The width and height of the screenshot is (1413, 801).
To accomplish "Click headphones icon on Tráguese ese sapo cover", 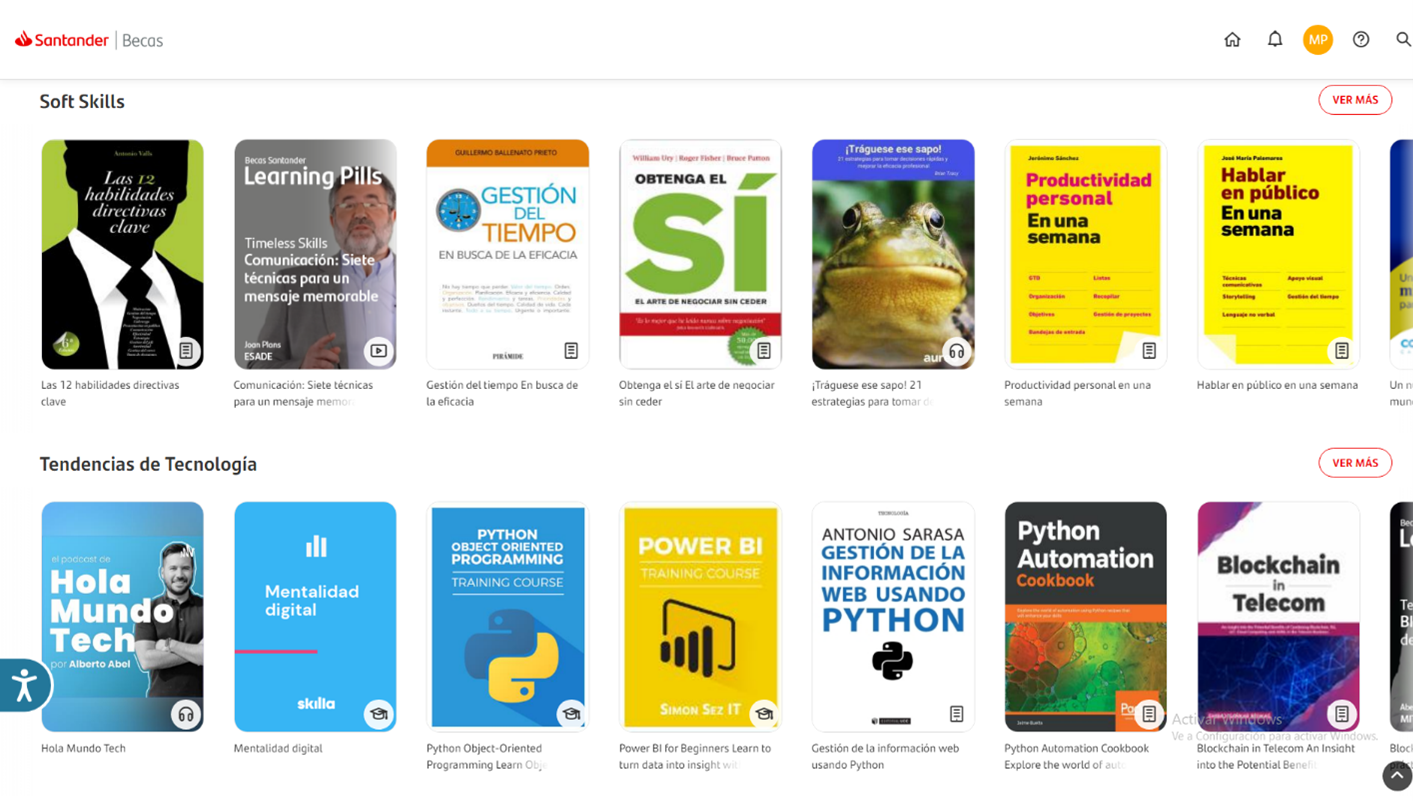I will pyautogui.click(x=957, y=351).
